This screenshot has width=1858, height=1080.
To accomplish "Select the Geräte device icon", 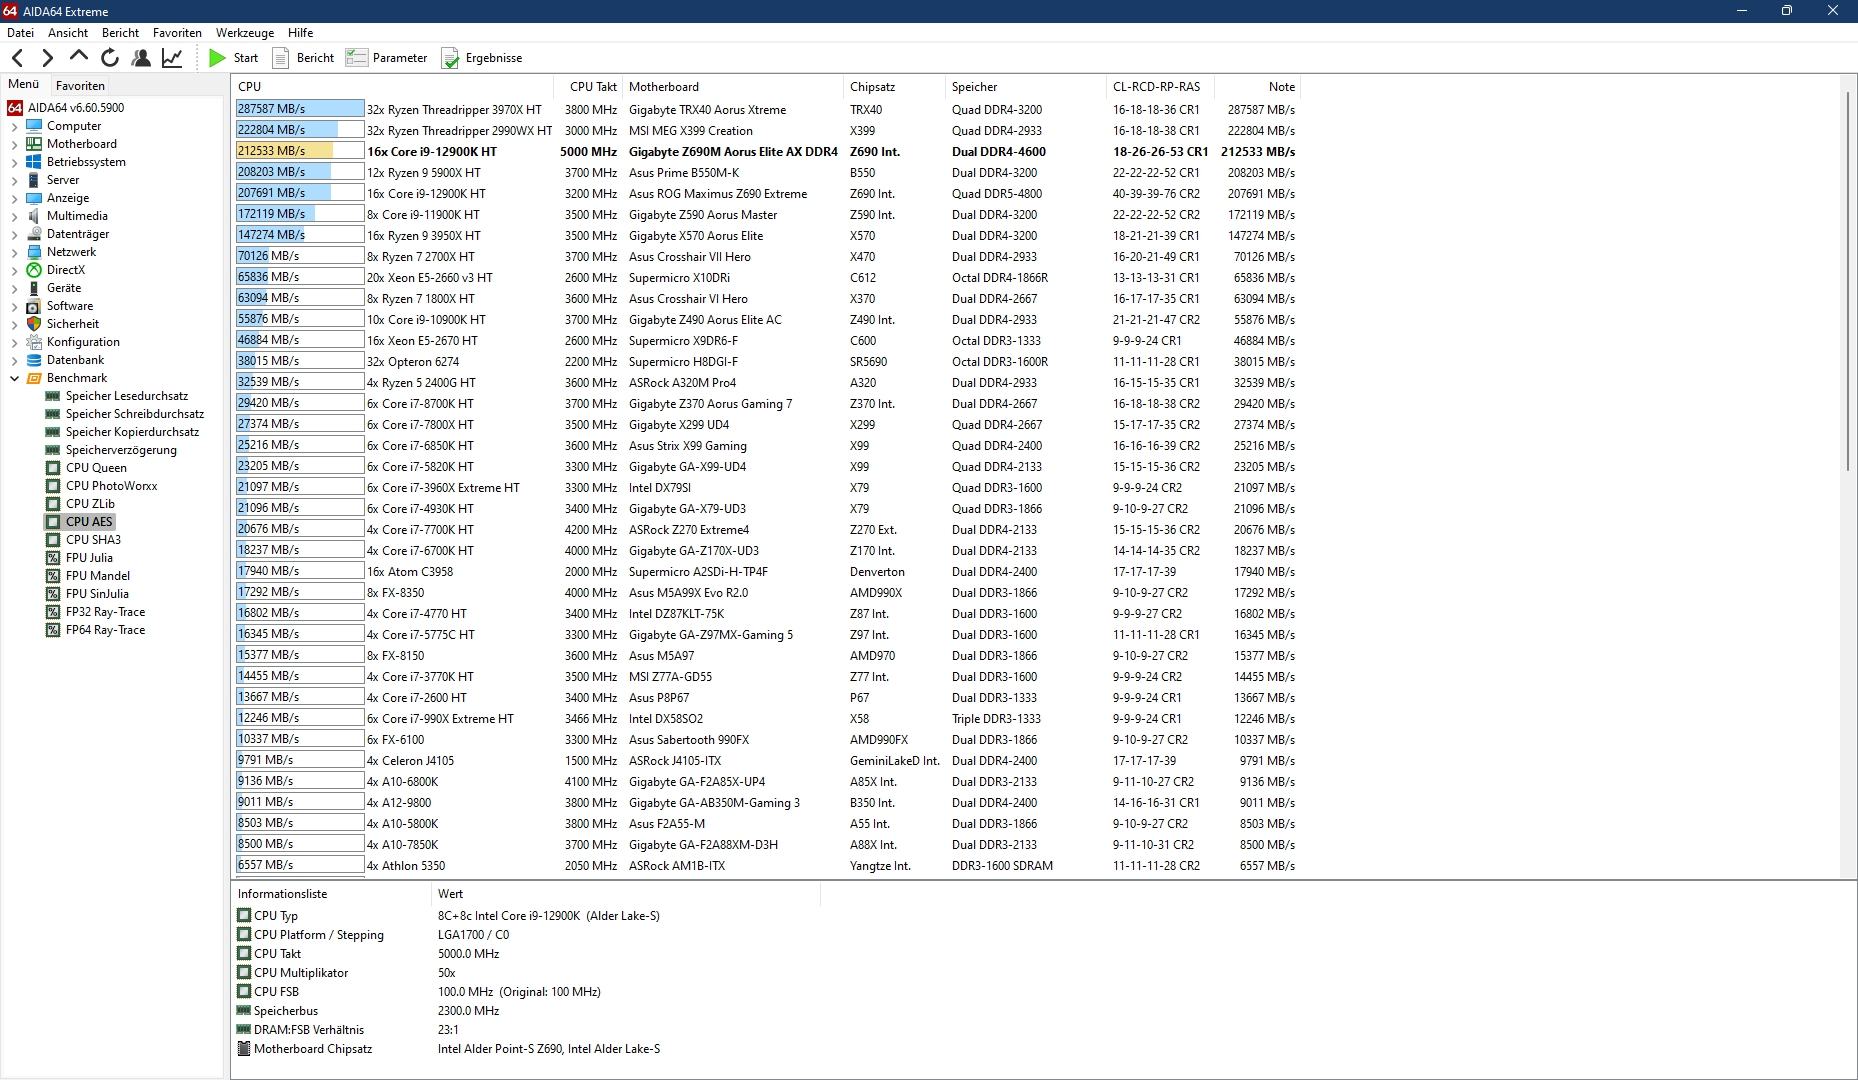I will 34,288.
